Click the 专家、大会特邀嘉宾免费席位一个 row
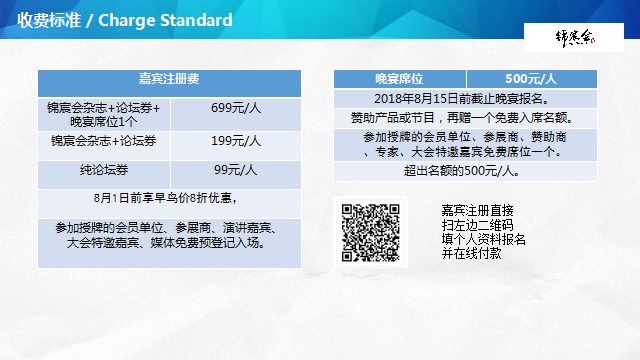 [465, 145]
